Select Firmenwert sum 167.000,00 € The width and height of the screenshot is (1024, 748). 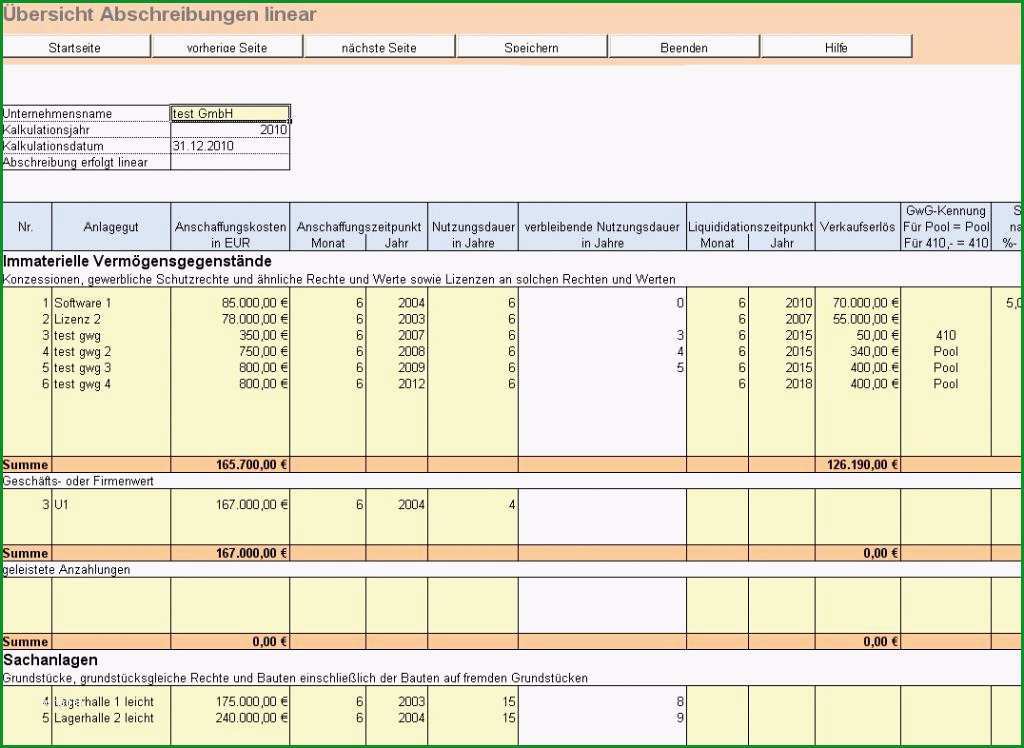230,553
